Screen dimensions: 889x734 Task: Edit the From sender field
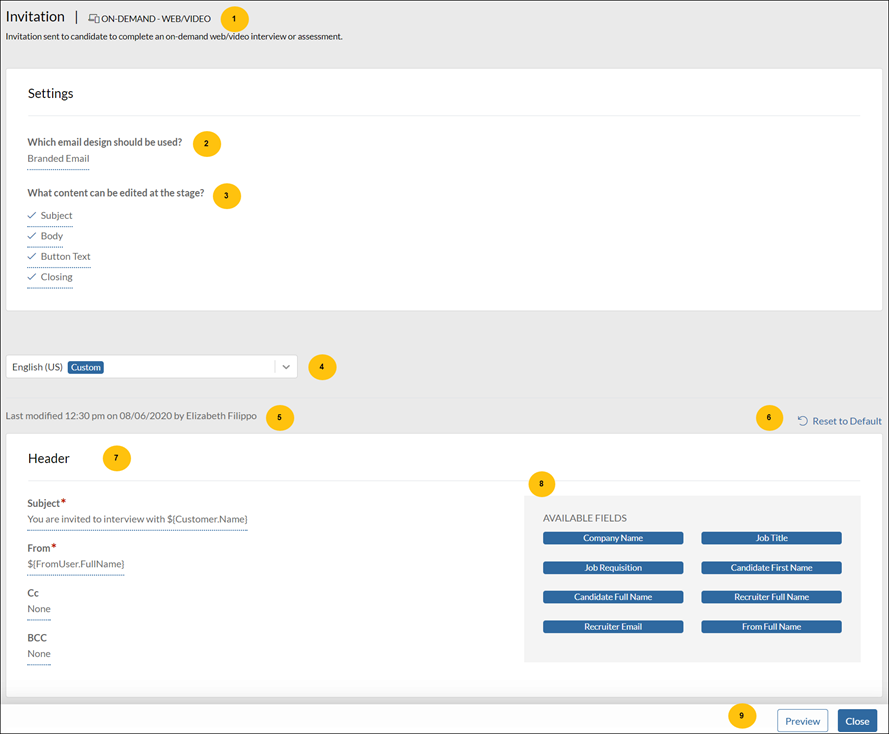click(x=76, y=564)
